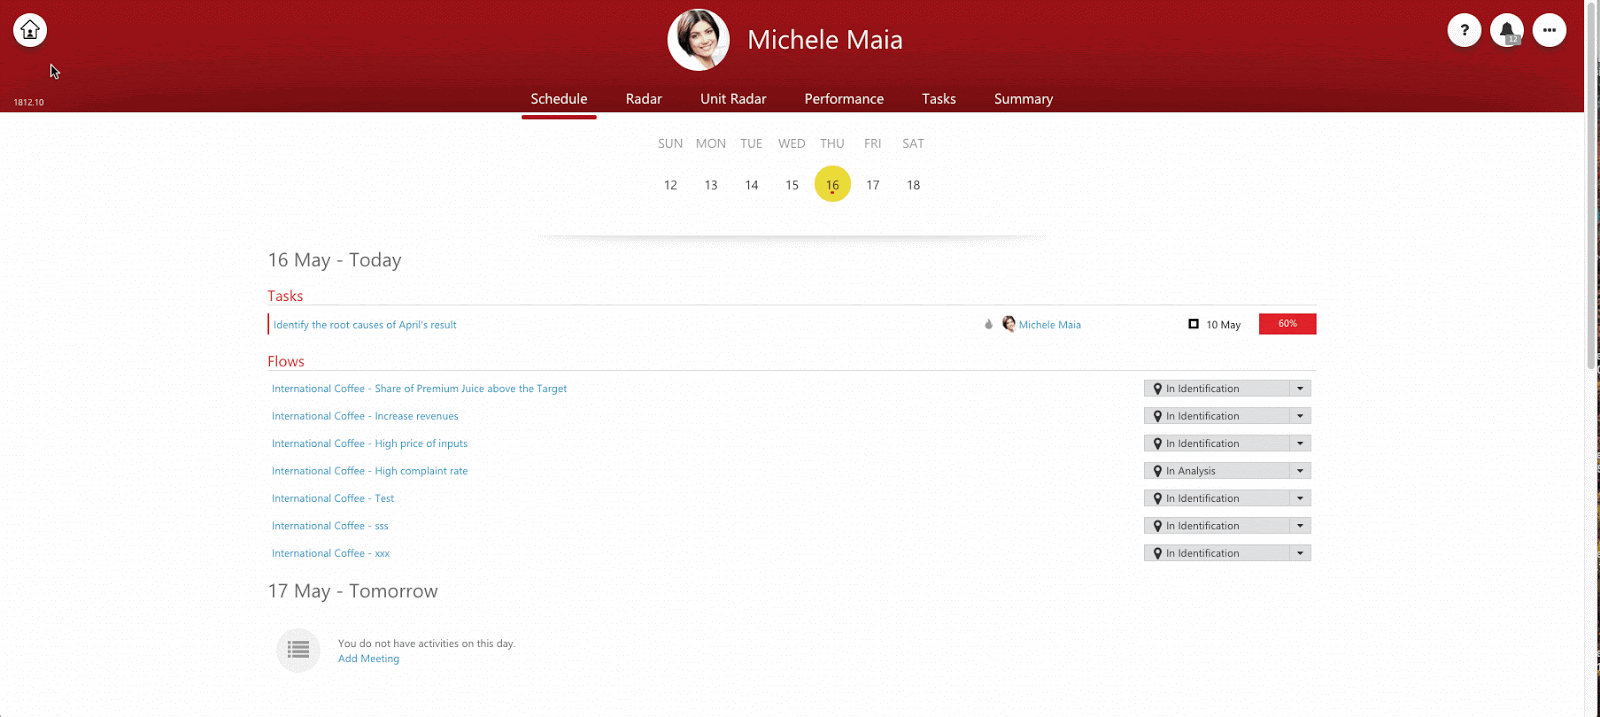The width and height of the screenshot is (1600, 717).
Task: Open the Michele Maia assignee link
Action: (1049, 325)
